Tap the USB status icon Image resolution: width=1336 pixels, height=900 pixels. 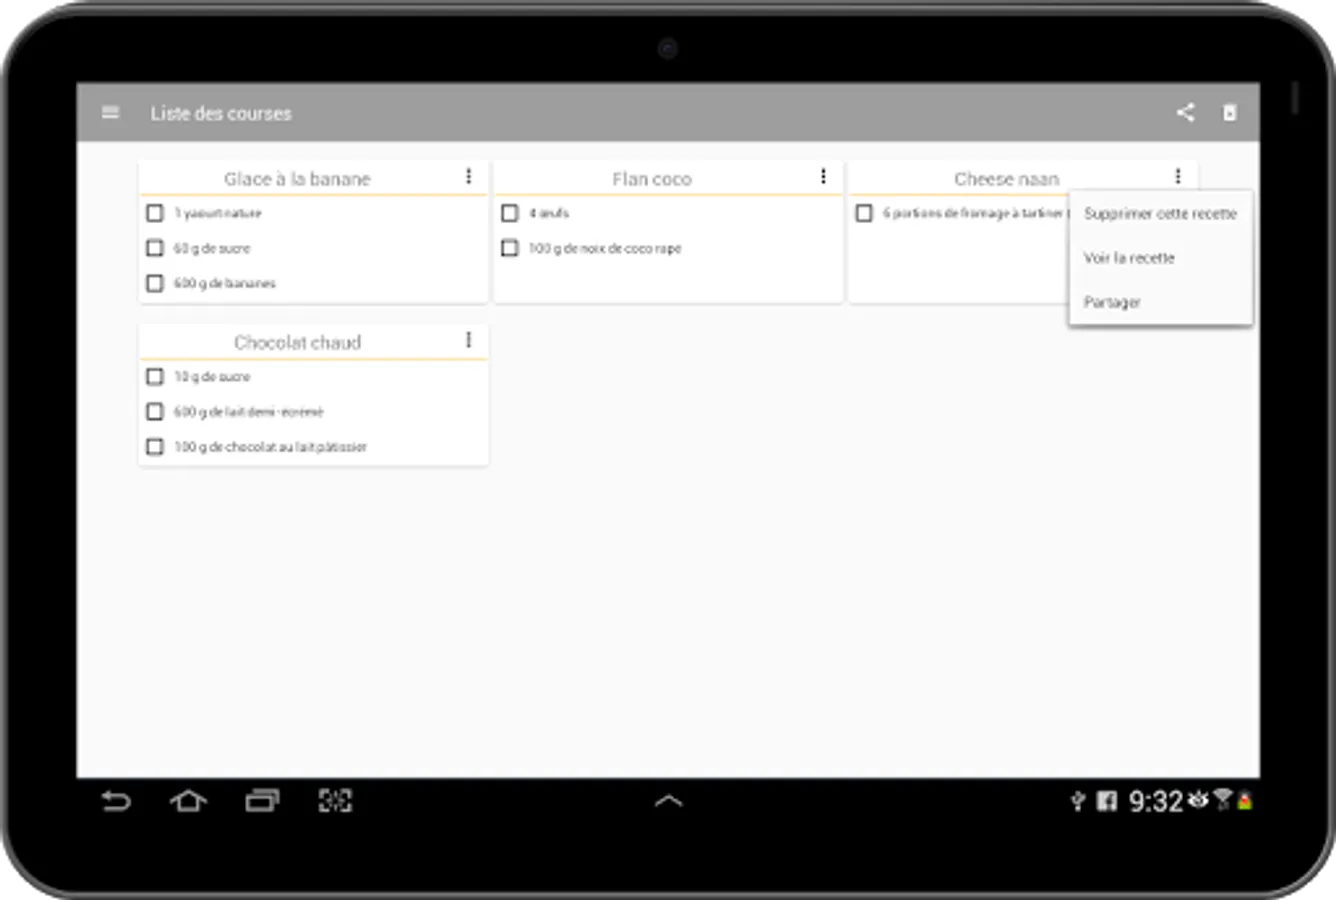pyautogui.click(x=1078, y=801)
